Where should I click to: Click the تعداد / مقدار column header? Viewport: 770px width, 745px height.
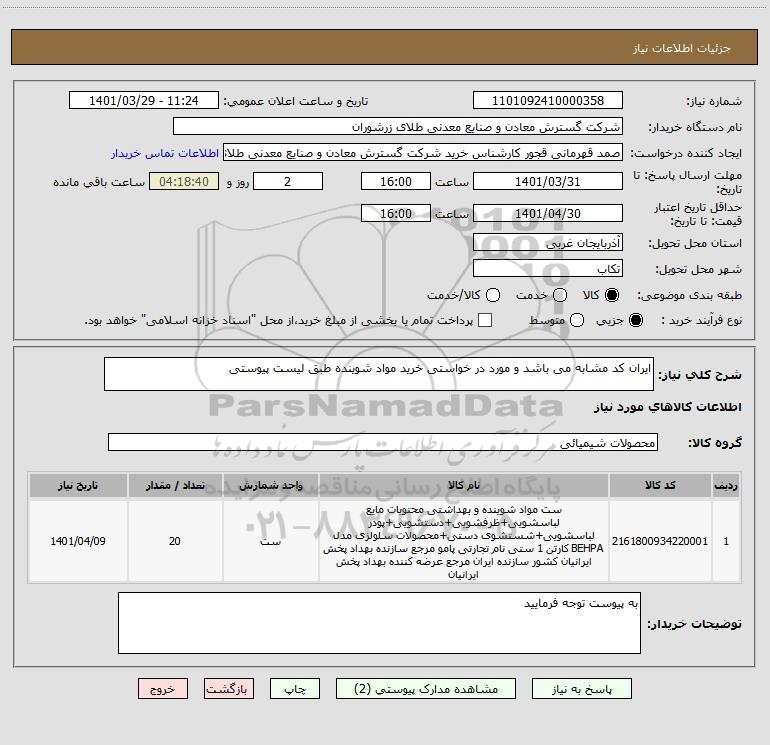(x=175, y=485)
